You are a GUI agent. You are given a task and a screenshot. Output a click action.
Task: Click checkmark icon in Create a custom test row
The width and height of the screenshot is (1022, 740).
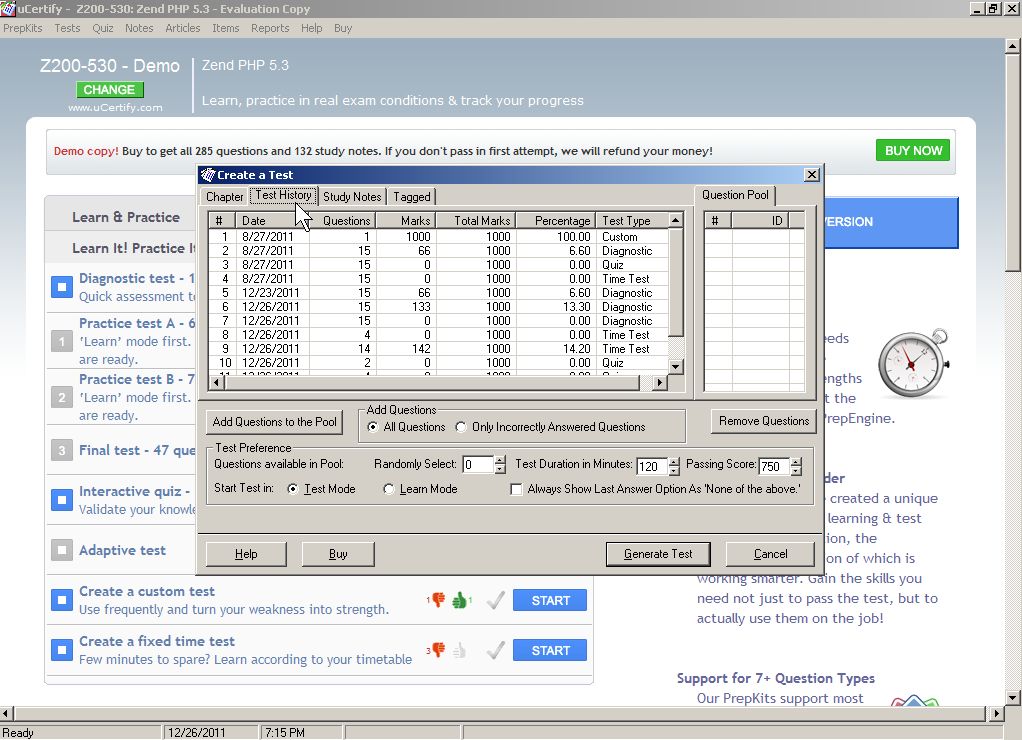pos(496,599)
